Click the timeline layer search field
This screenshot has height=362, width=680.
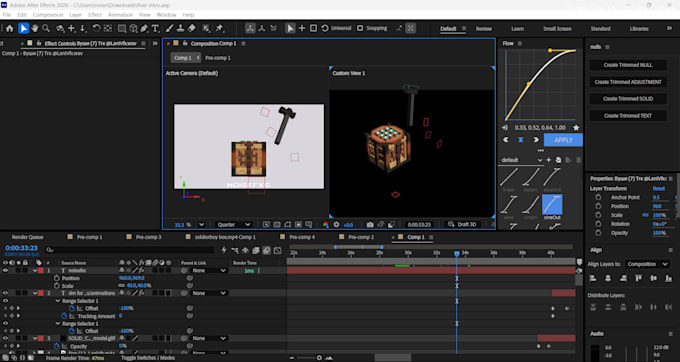[130, 250]
